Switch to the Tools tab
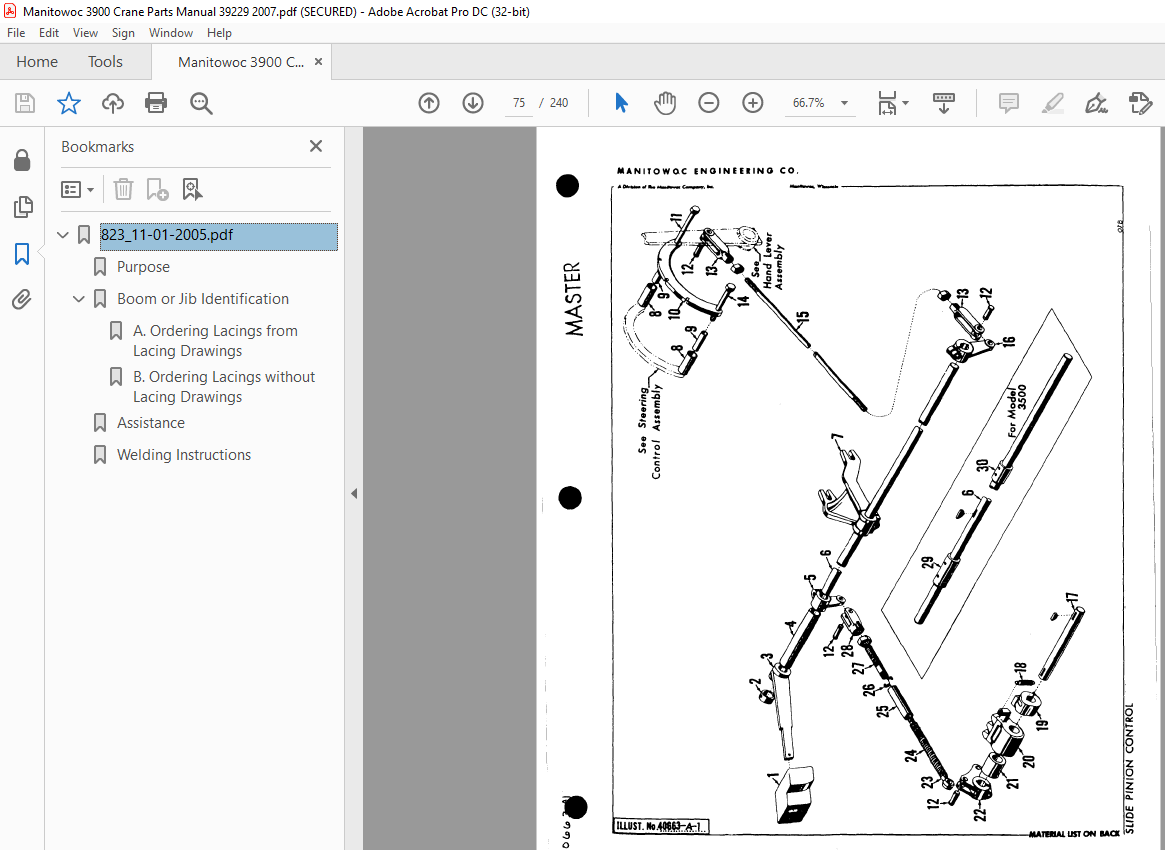 tap(105, 62)
